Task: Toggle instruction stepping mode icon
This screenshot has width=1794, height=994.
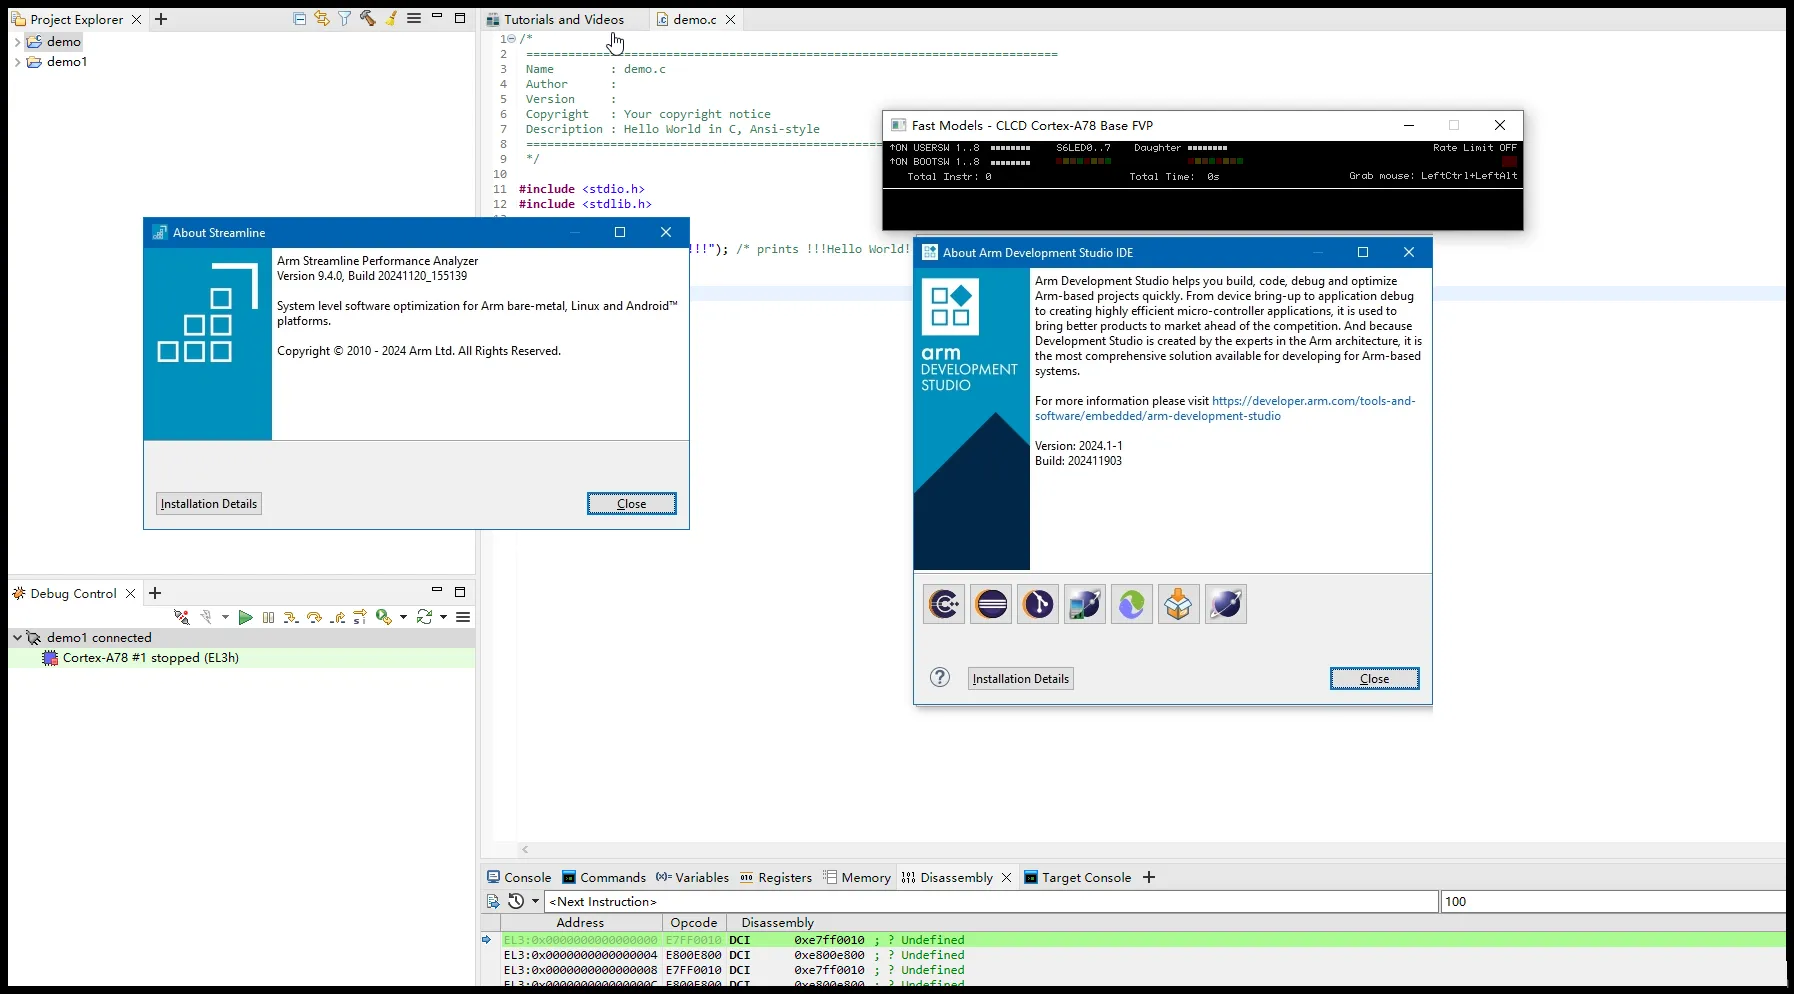Action: coord(360,617)
